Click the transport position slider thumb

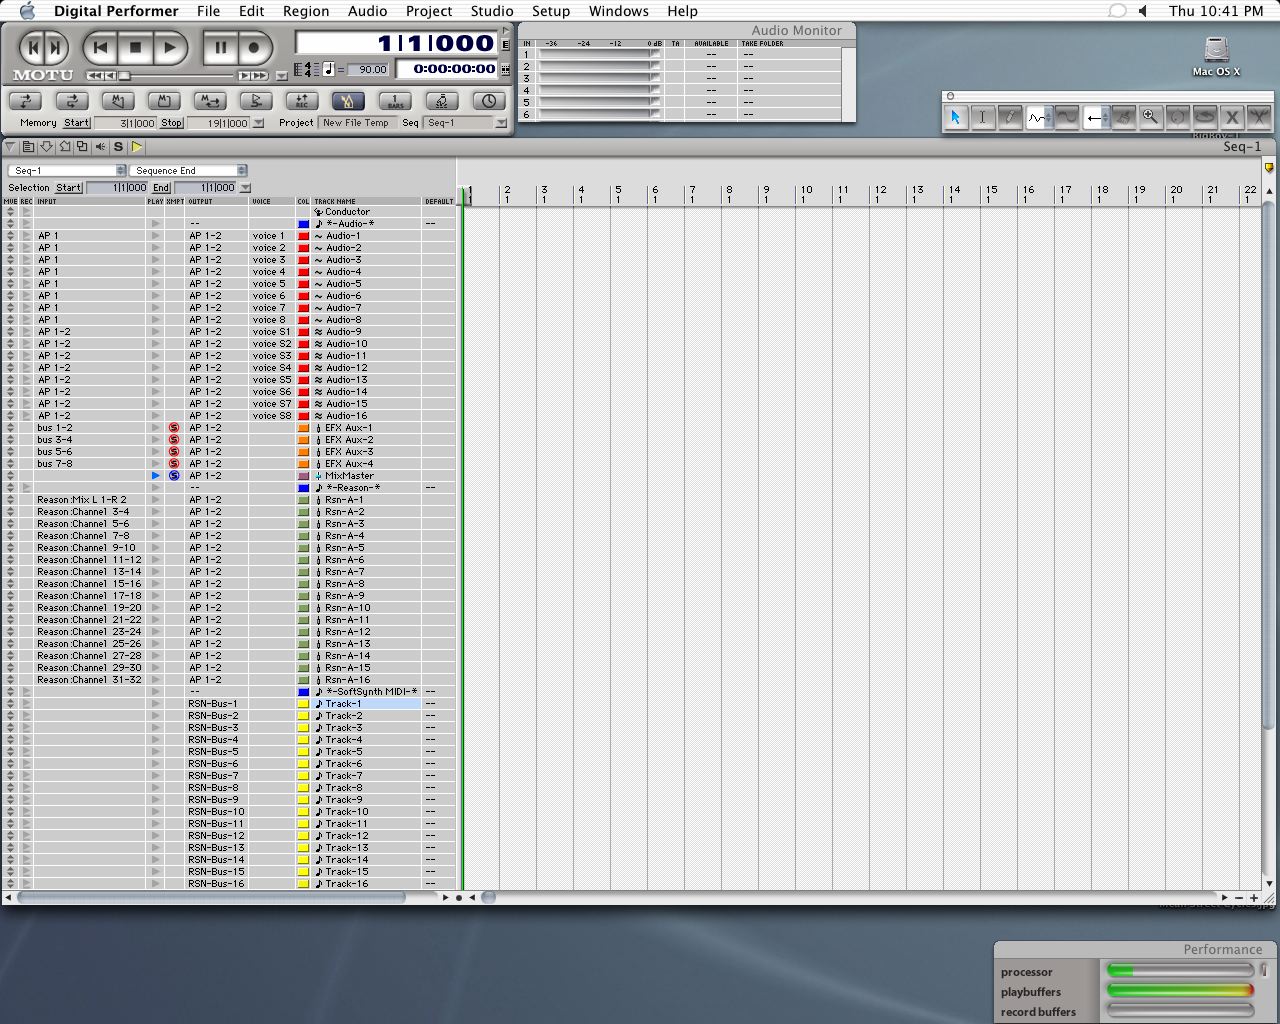(x=125, y=76)
